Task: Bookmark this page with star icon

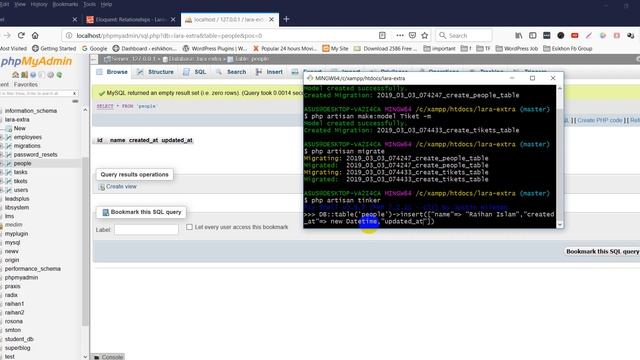Action: (424, 36)
